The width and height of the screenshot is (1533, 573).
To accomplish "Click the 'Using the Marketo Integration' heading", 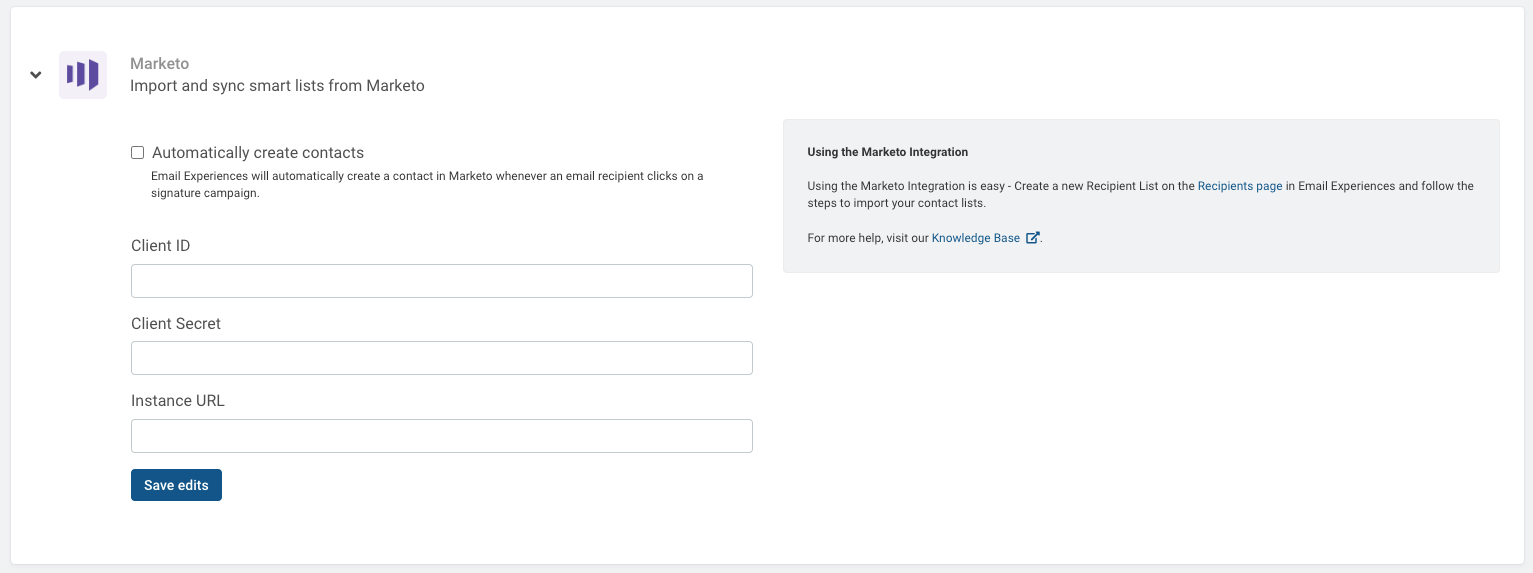I will pyautogui.click(x=888, y=152).
